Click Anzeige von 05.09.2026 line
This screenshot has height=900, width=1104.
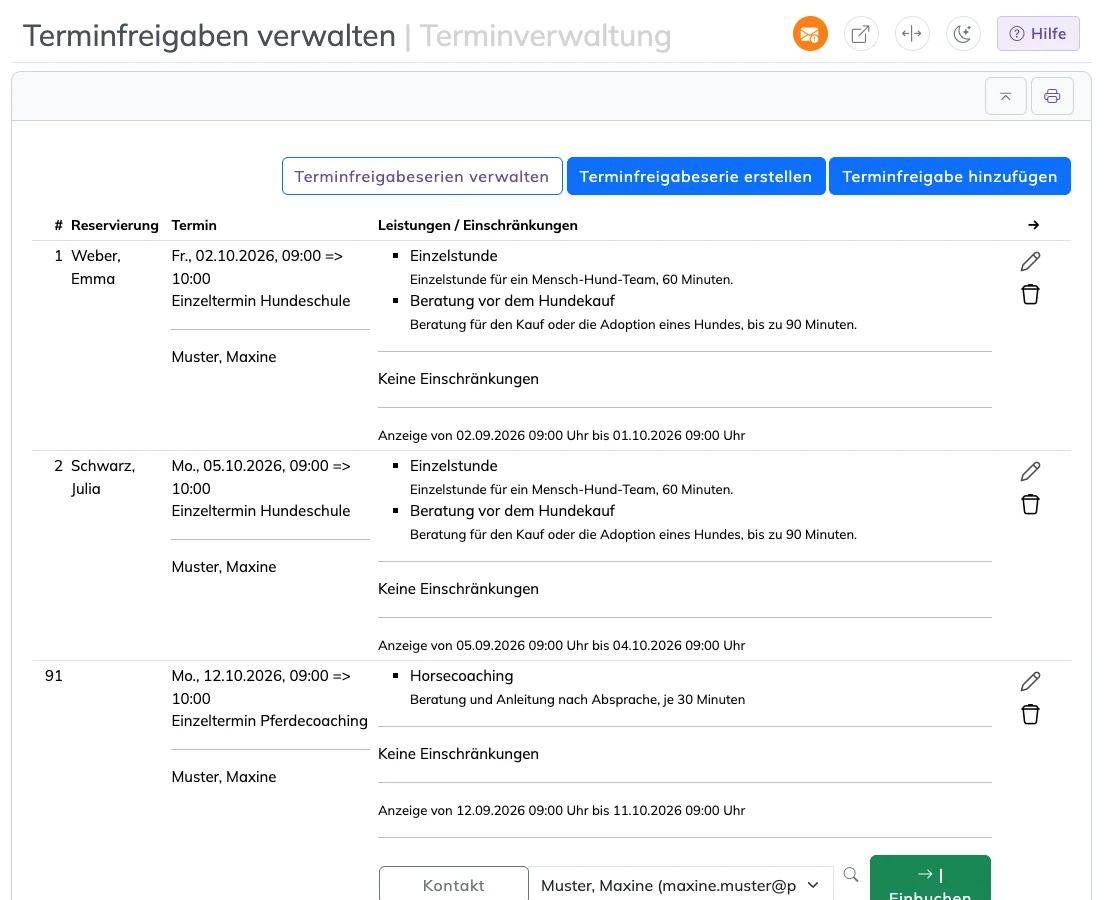561,645
